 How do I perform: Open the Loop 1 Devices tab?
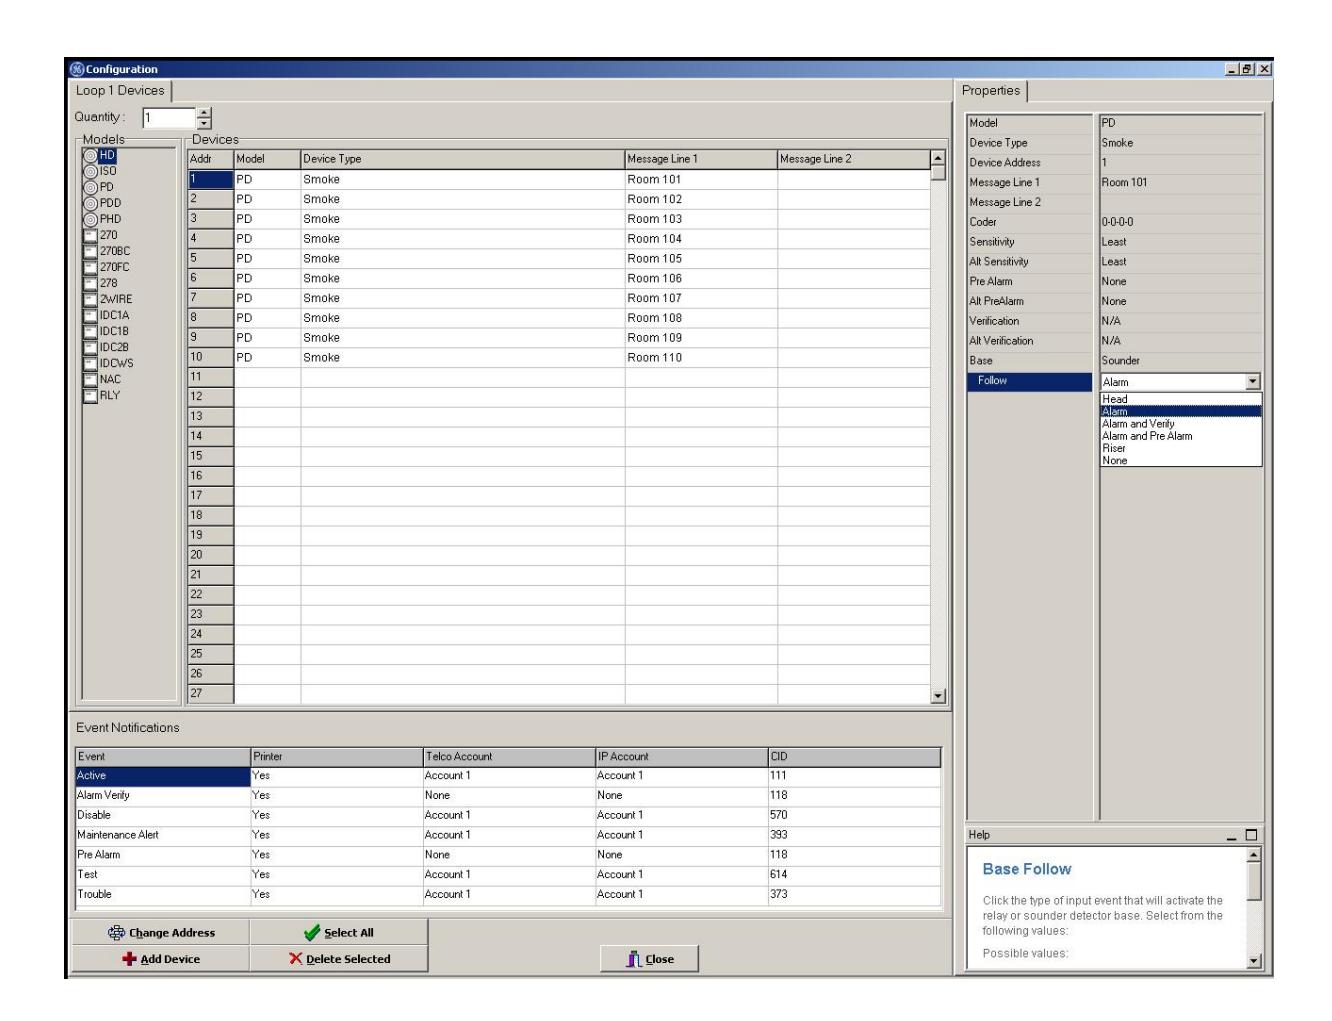tap(120, 91)
